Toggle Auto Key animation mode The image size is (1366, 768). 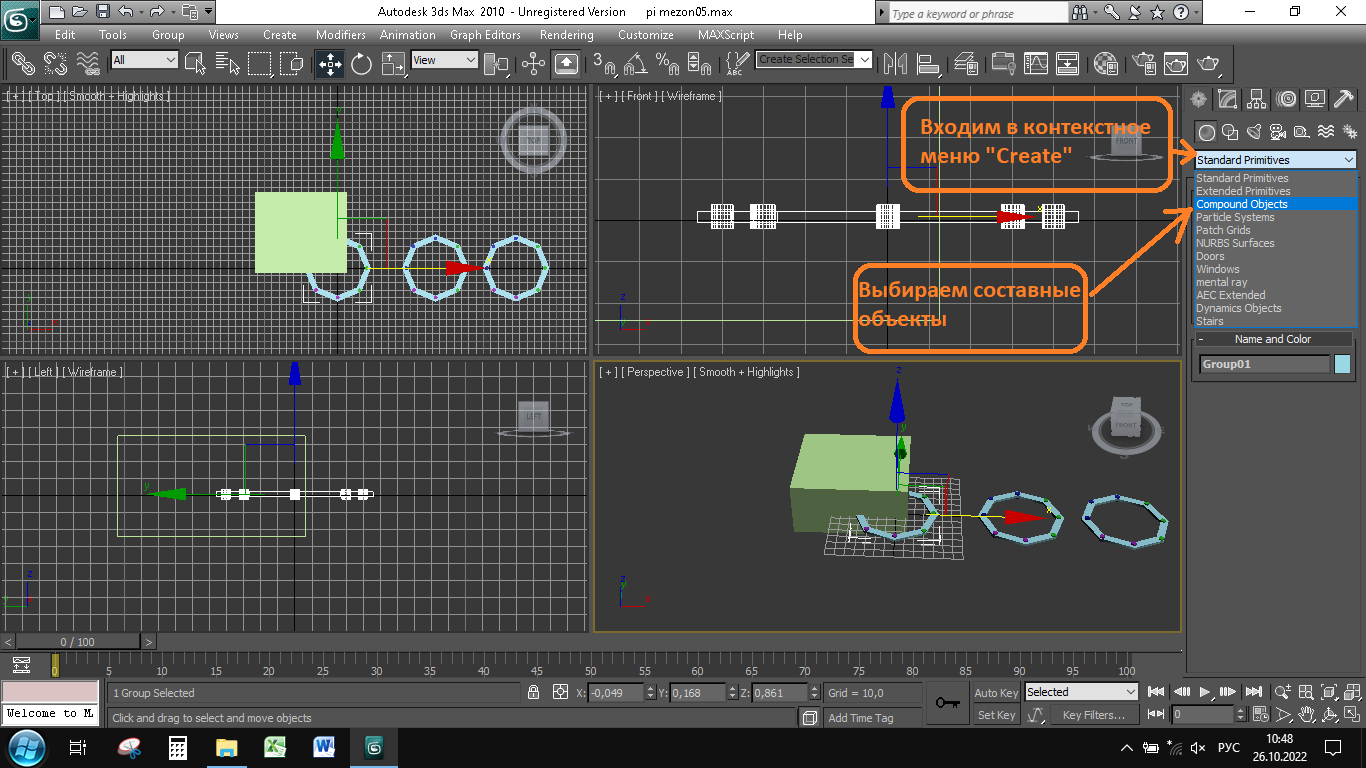pyautogui.click(x=996, y=693)
